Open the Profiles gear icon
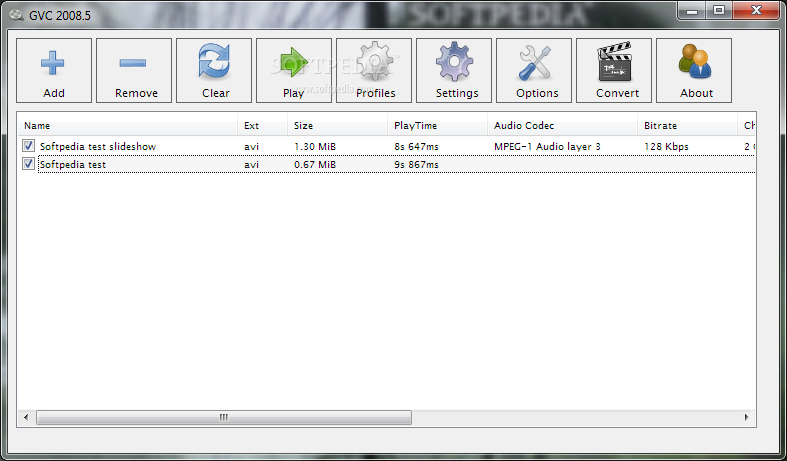The width and height of the screenshot is (787, 461). [374, 70]
